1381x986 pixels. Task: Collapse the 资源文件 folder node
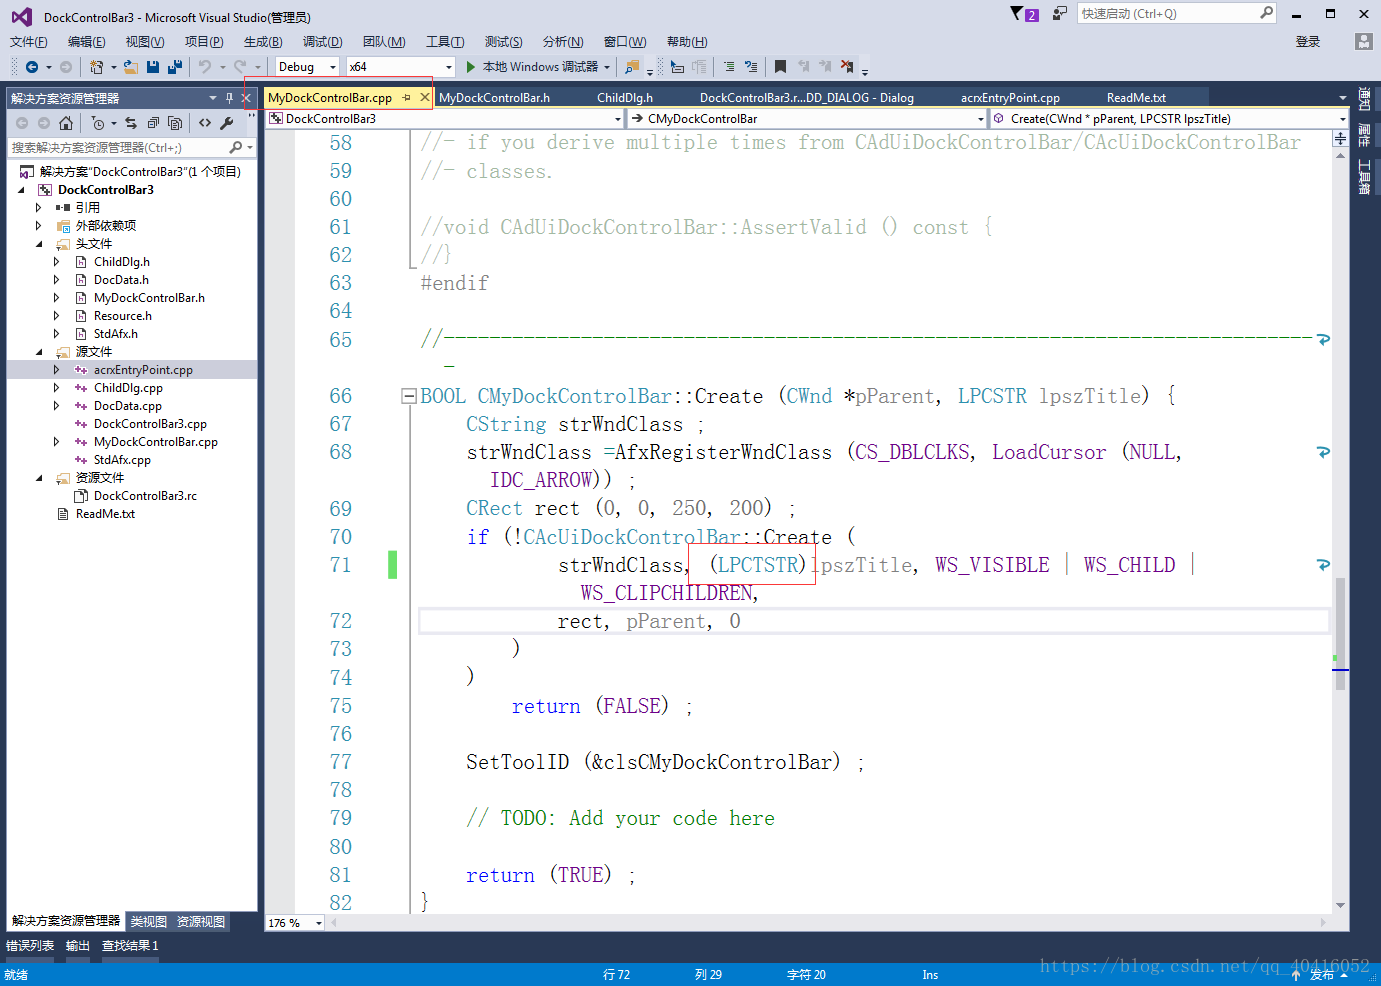39,478
